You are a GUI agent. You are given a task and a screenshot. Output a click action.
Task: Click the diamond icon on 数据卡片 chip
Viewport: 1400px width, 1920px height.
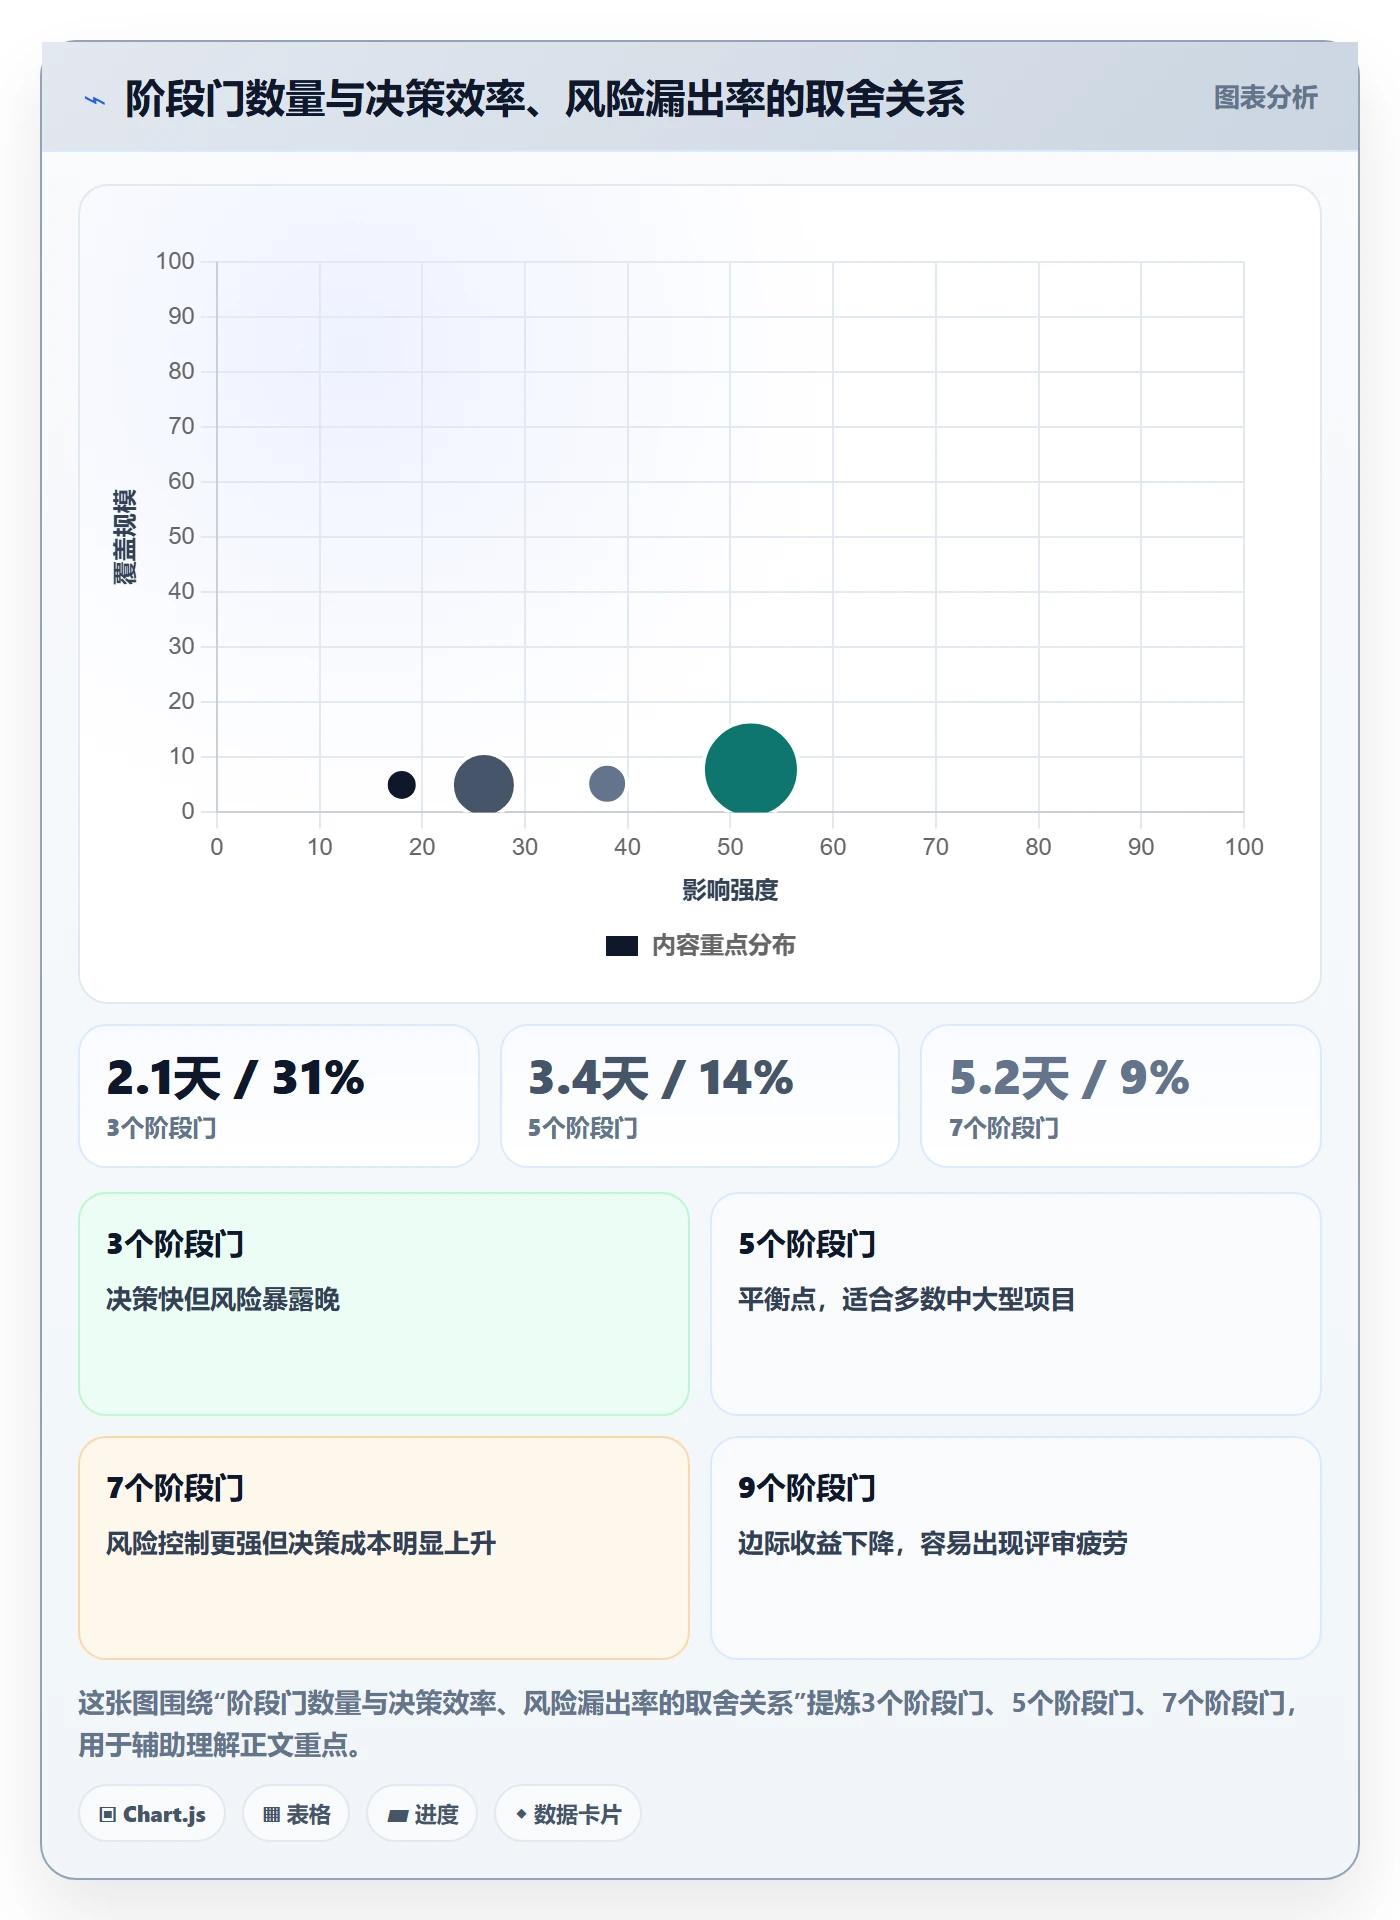point(521,1814)
